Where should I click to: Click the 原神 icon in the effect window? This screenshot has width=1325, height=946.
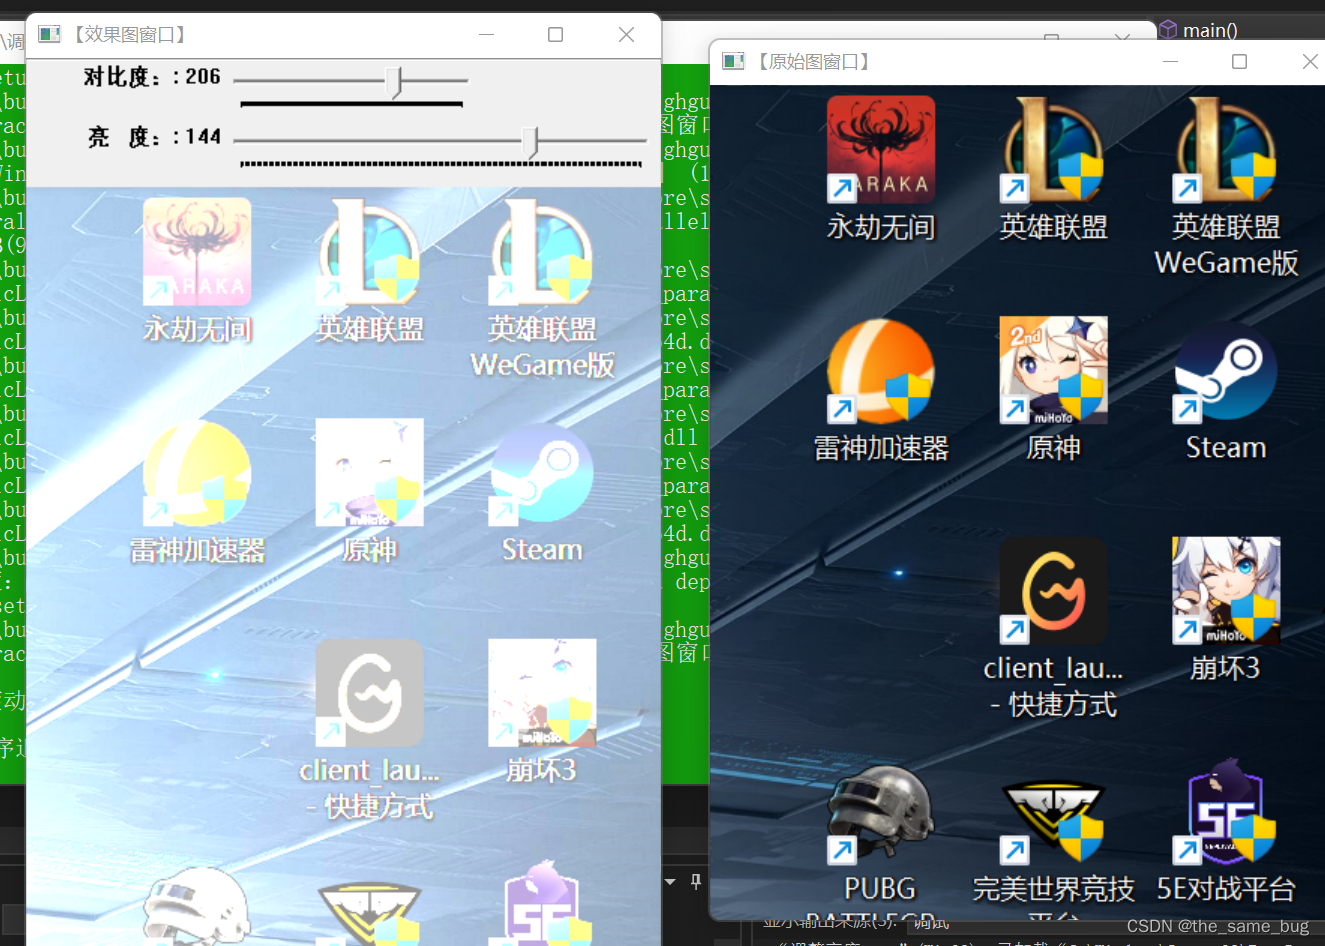(x=369, y=472)
